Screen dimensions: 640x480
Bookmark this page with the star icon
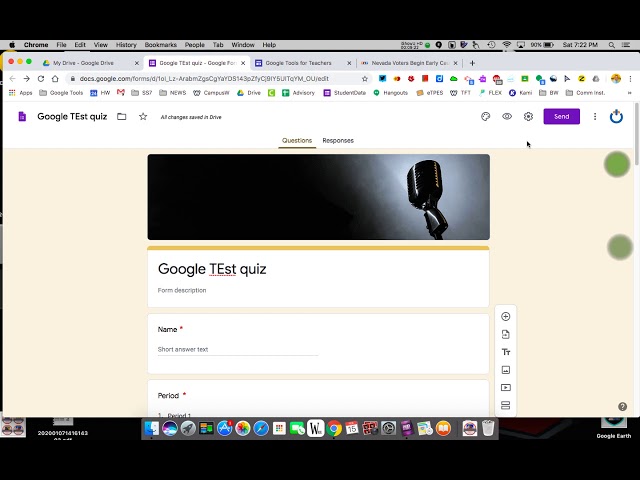click(364, 79)
